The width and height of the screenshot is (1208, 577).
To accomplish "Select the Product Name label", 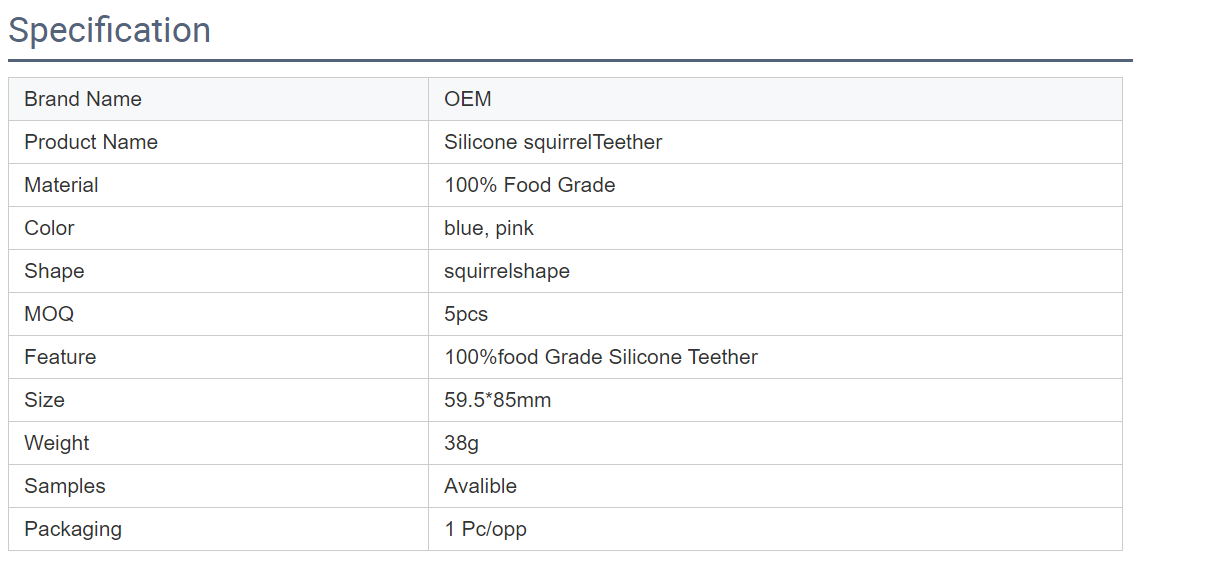I will pos(91,142).
